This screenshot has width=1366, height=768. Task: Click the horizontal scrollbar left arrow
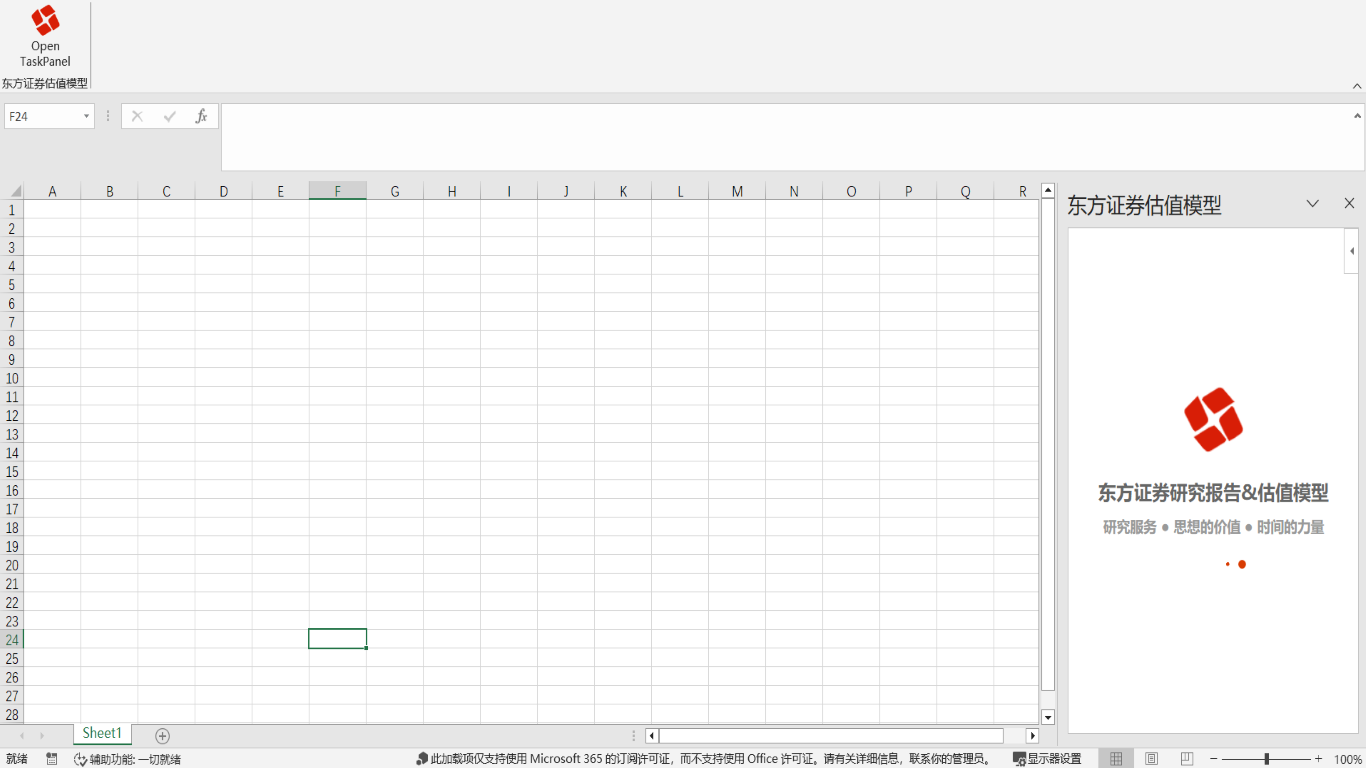(x=652, y=736)
